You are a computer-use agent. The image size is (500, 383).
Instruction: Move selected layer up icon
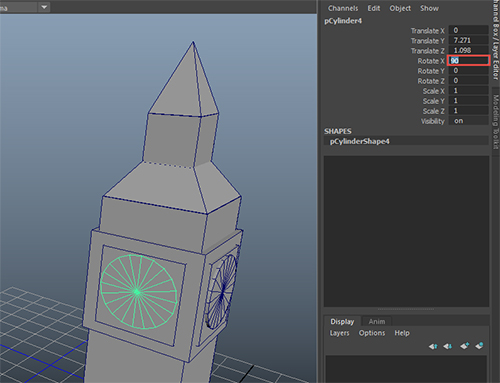(x=433, y=346)
